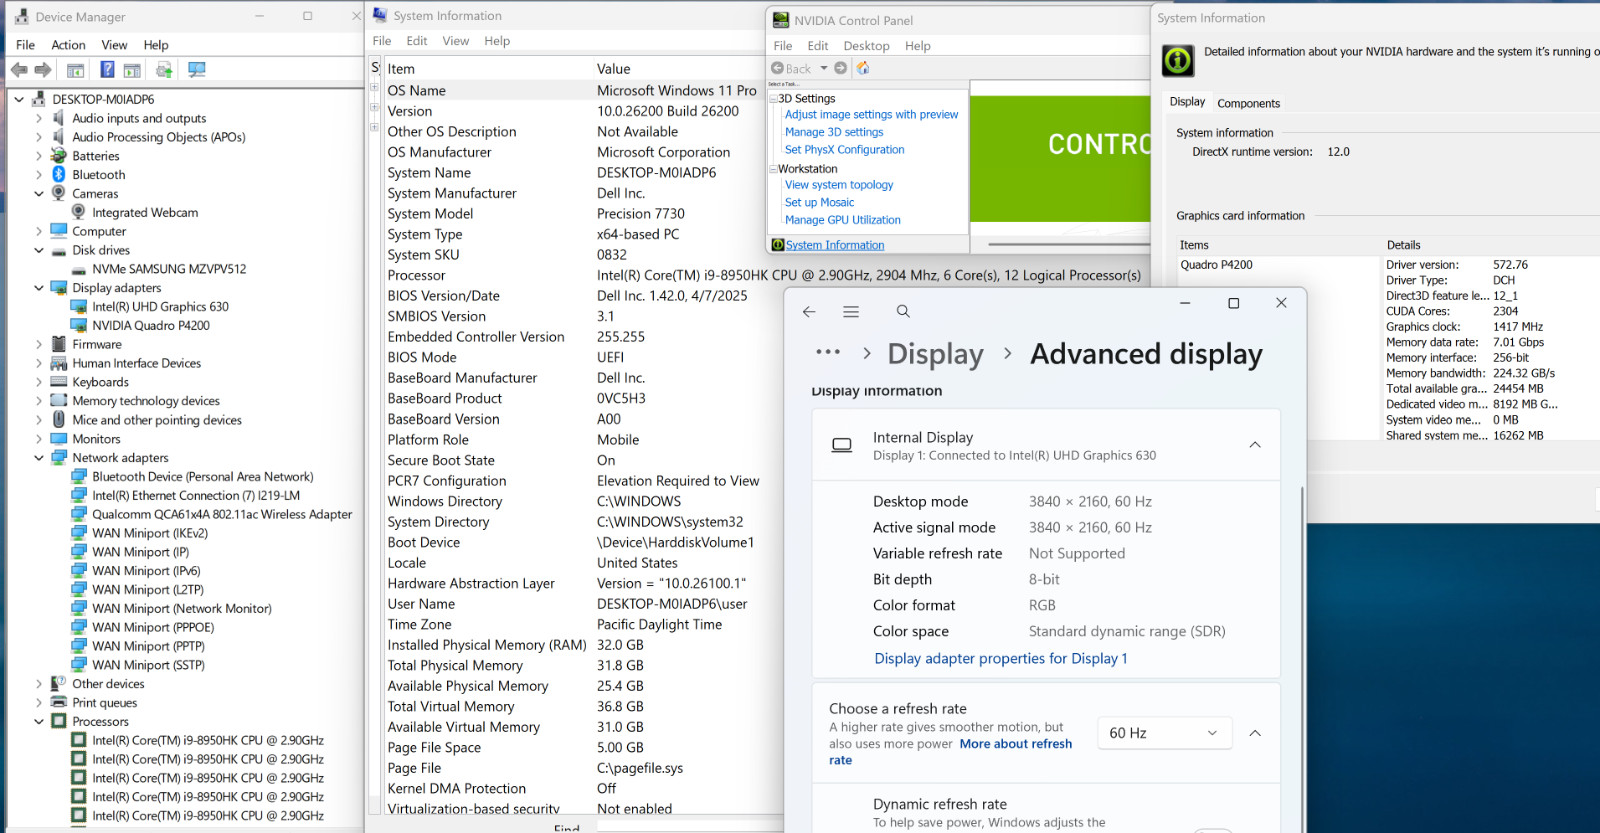1600x833 pixels.
Task: Click the NVMe SAMSUNG MZVPV512 drive icon
Action: point(79,269)
